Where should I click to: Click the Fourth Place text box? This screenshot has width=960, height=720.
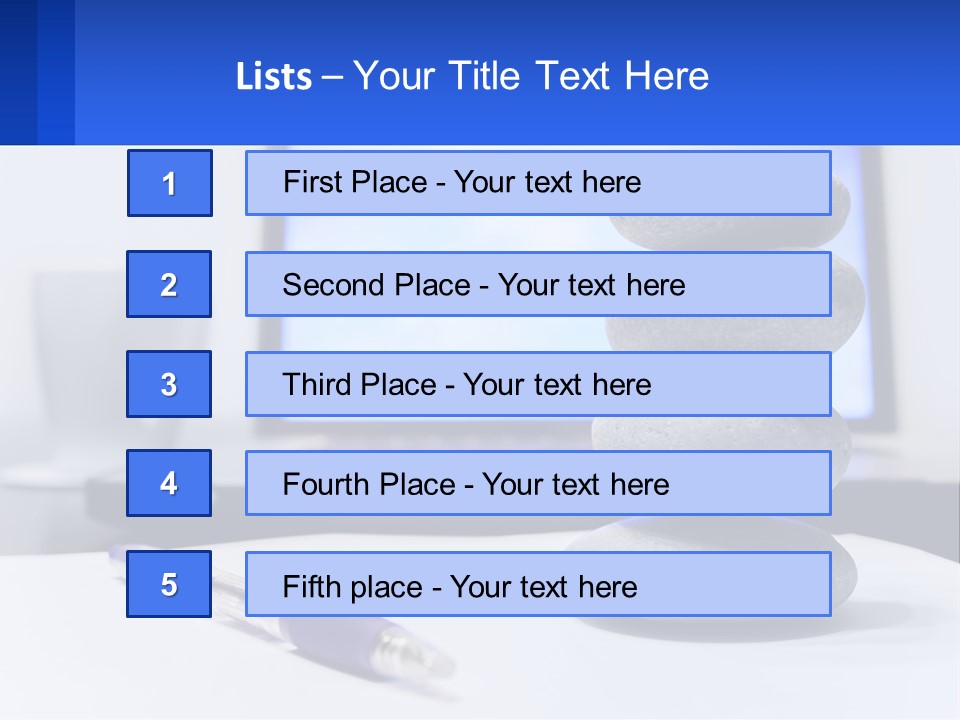click(x=538, y=484)
